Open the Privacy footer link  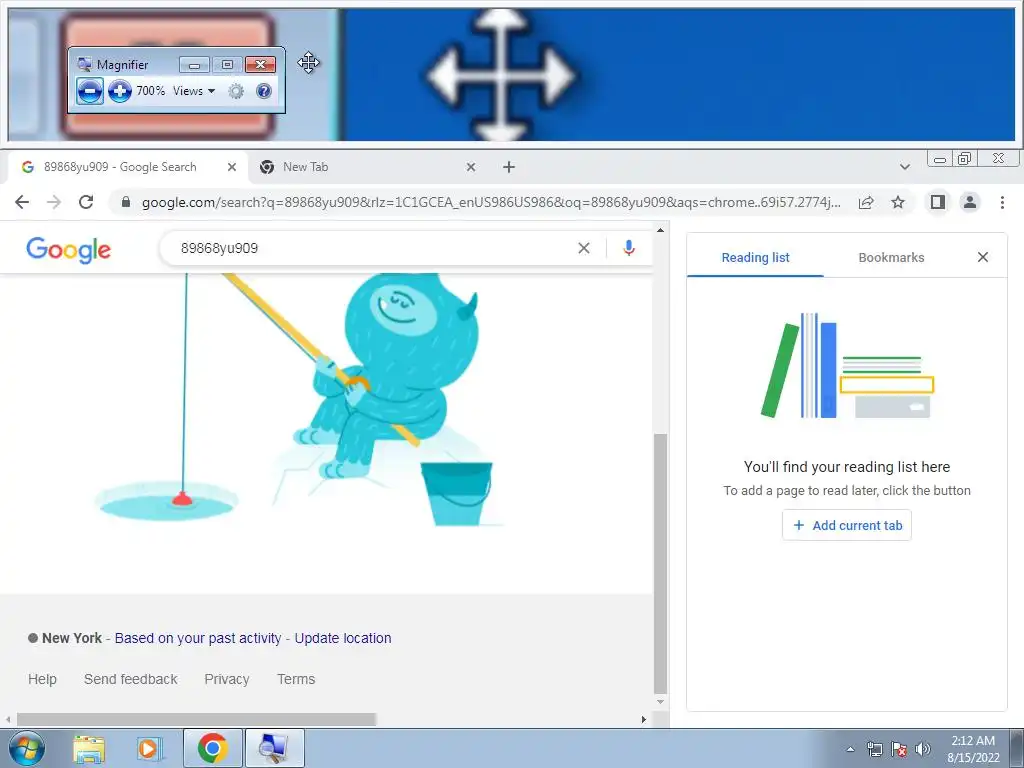click(x=227, y=679)
